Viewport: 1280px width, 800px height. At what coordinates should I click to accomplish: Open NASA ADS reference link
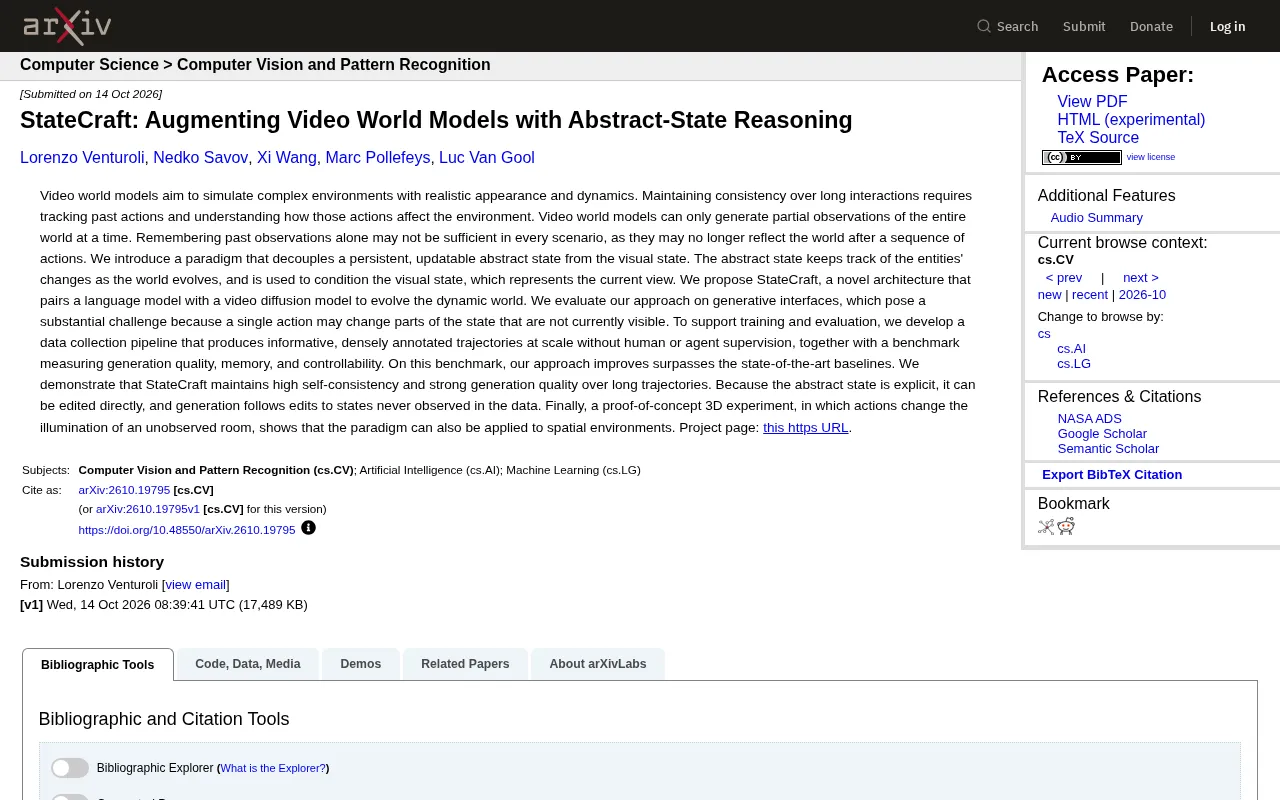(1089, 419)
